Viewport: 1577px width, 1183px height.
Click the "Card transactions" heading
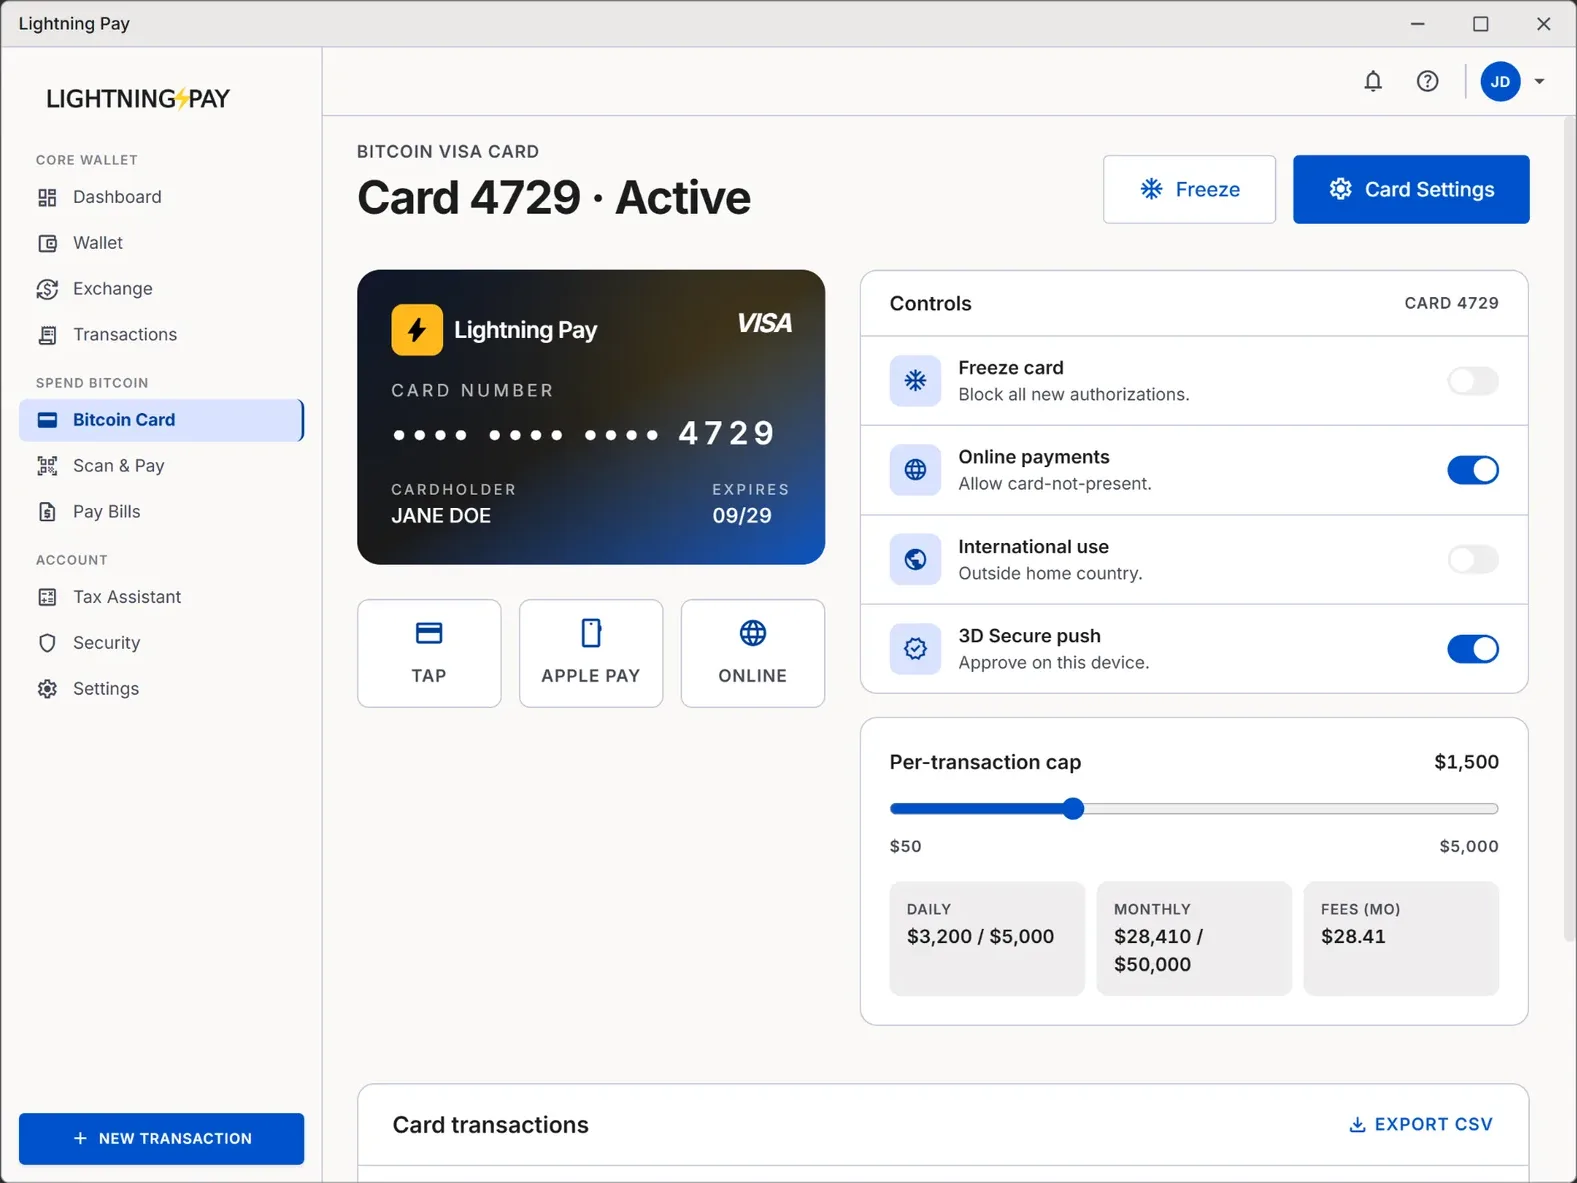490,1125
